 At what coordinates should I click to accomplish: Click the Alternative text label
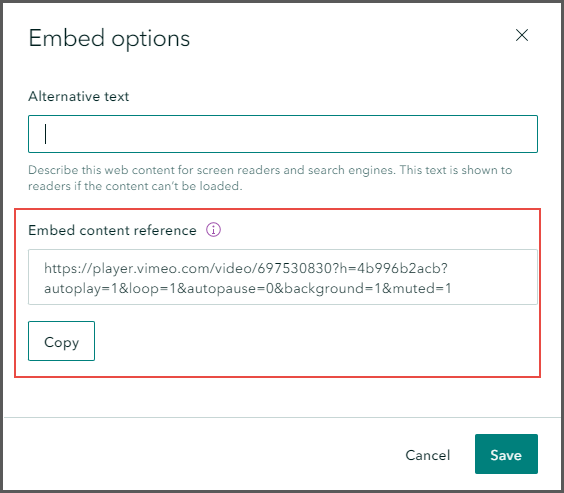(x=78, y=96)
